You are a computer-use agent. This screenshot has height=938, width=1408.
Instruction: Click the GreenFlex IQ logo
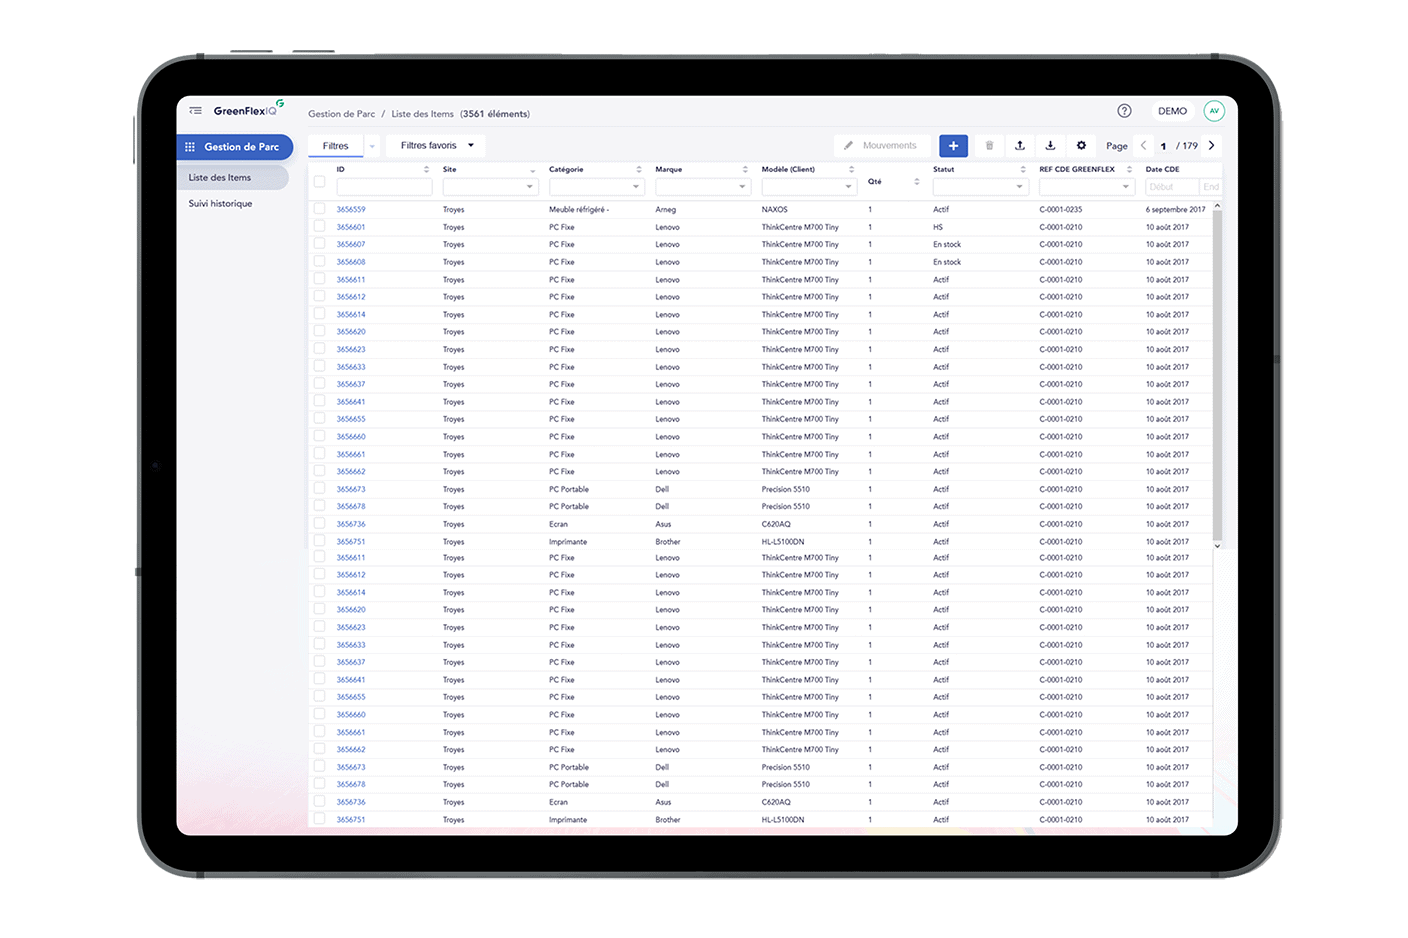(x=249, y=109)
